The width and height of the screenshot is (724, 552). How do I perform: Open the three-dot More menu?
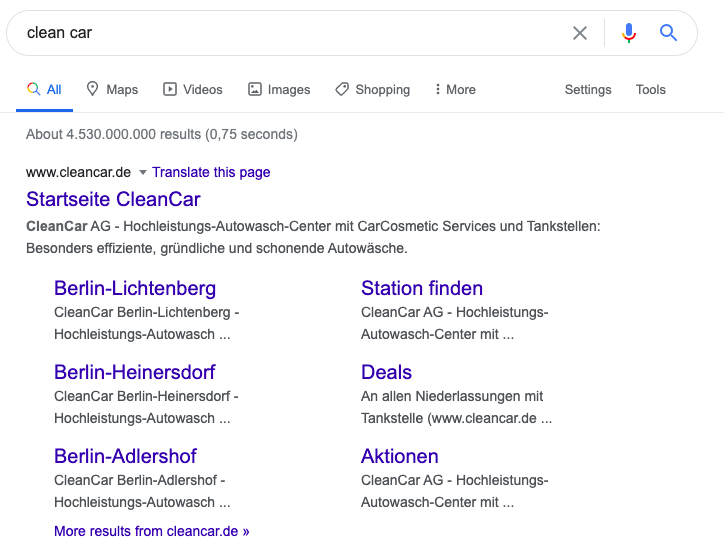coord(455,89)
